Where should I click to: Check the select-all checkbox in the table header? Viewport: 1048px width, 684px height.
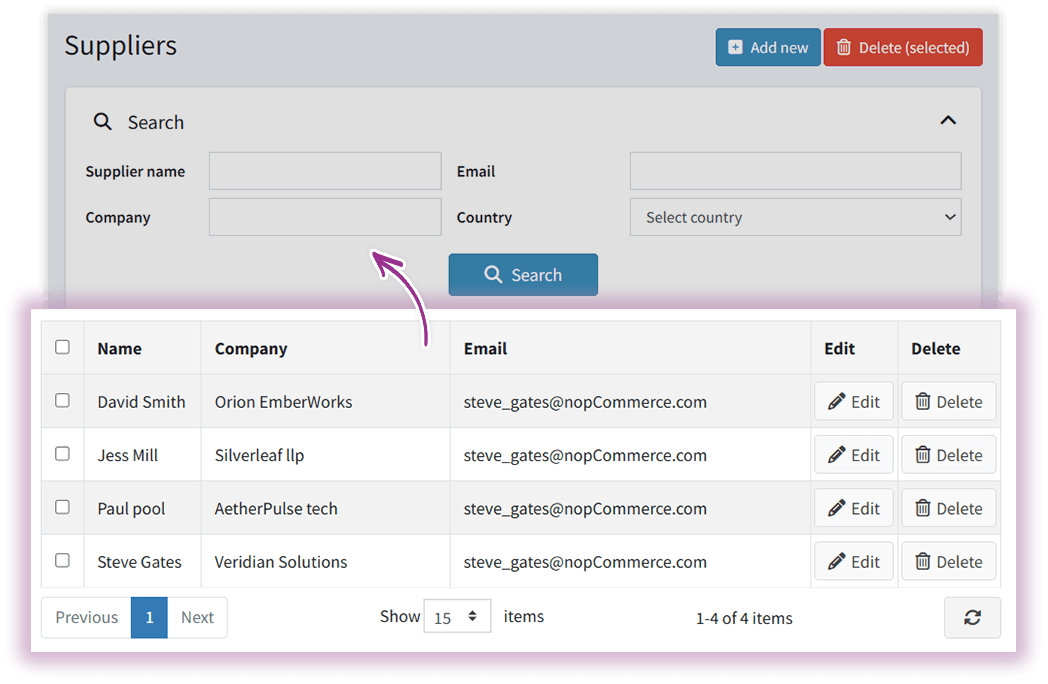coord(62,347)
